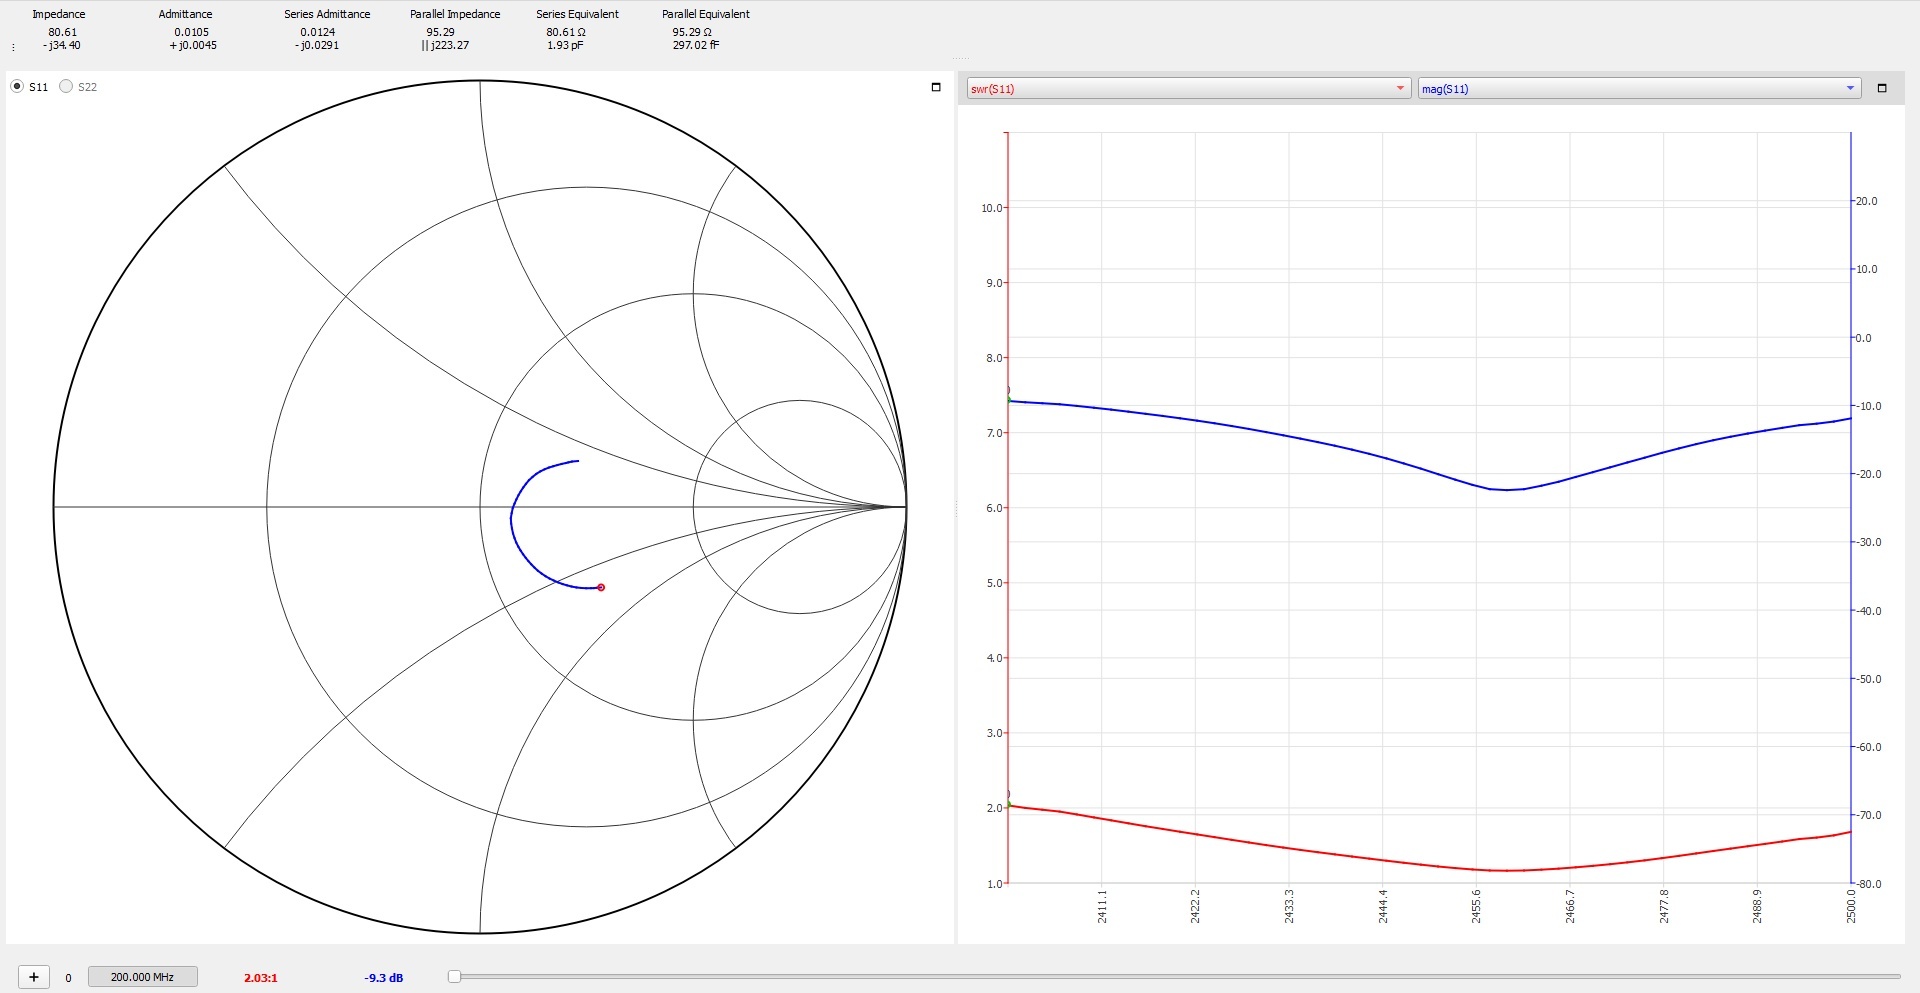Select the S11 radio button
1920x993 pixels.
pos(18,87)
